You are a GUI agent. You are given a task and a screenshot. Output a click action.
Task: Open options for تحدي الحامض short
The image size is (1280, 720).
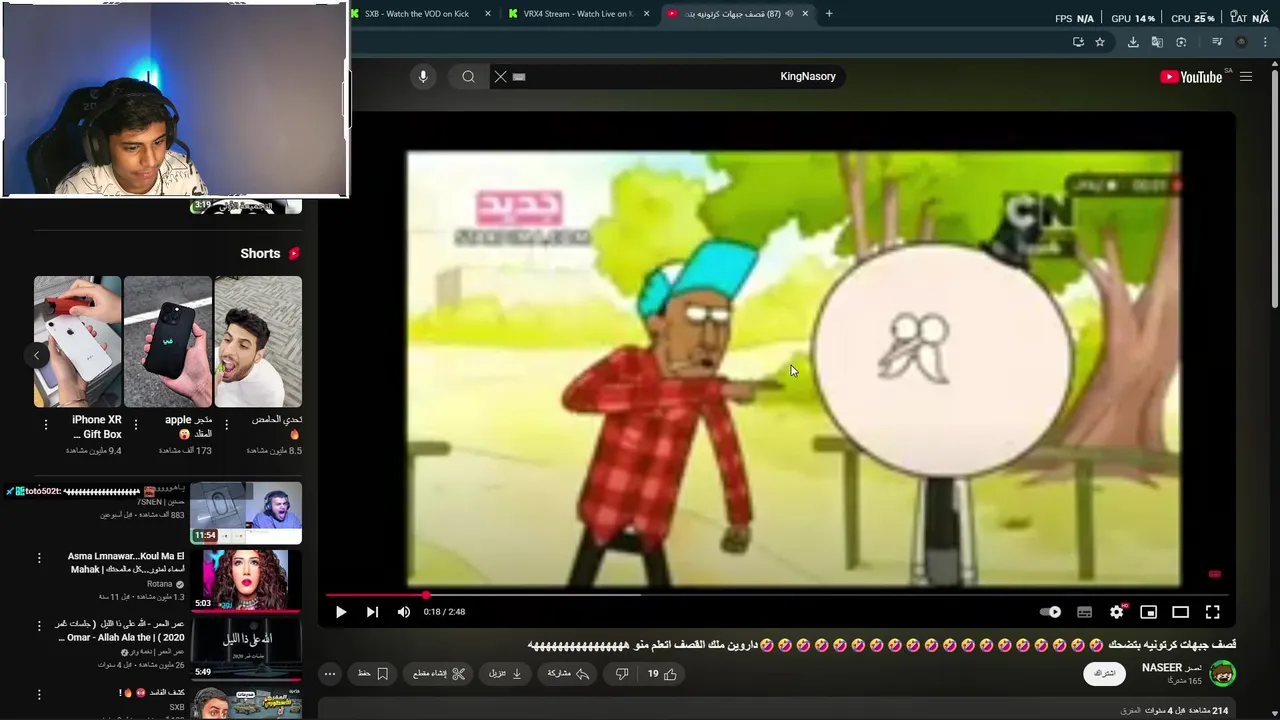click(226, 425)
